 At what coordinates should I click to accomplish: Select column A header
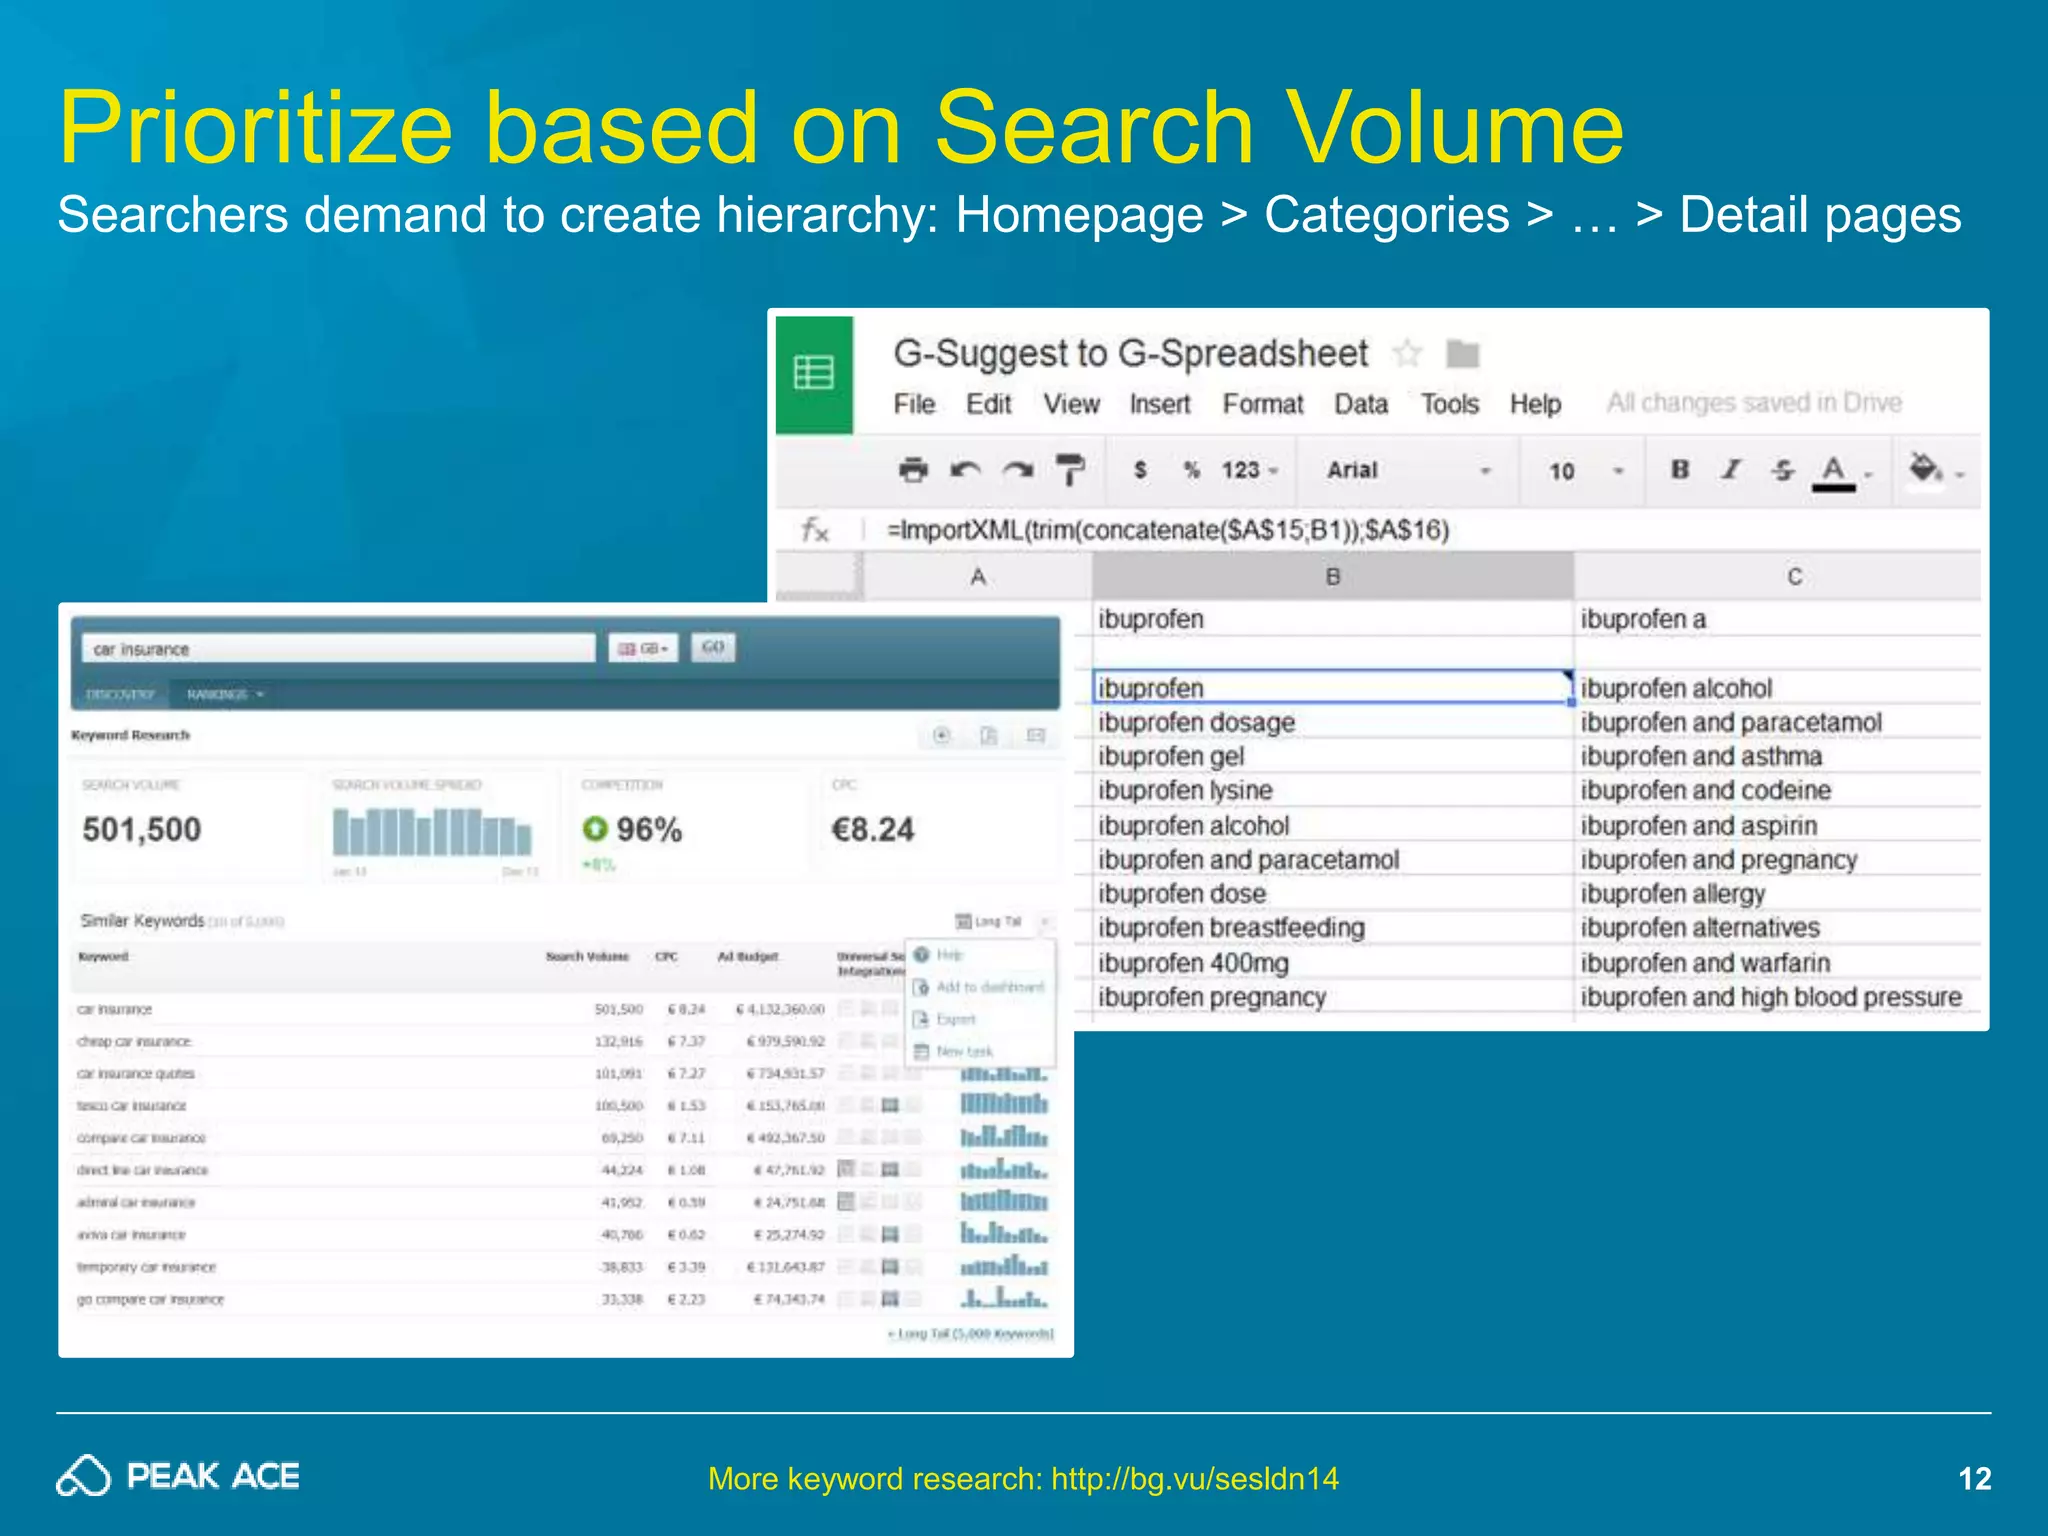(x=978, y=576)
